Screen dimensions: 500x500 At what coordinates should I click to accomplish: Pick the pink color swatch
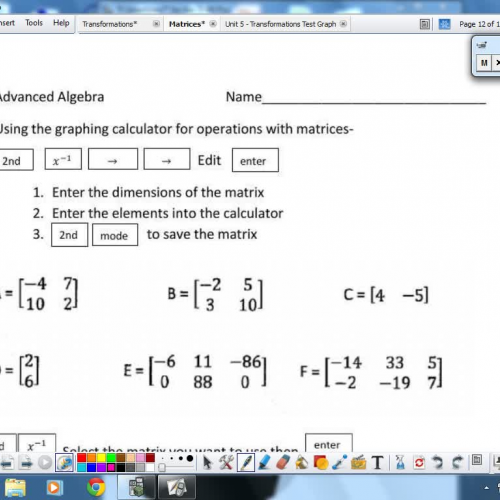pos(140,458)
